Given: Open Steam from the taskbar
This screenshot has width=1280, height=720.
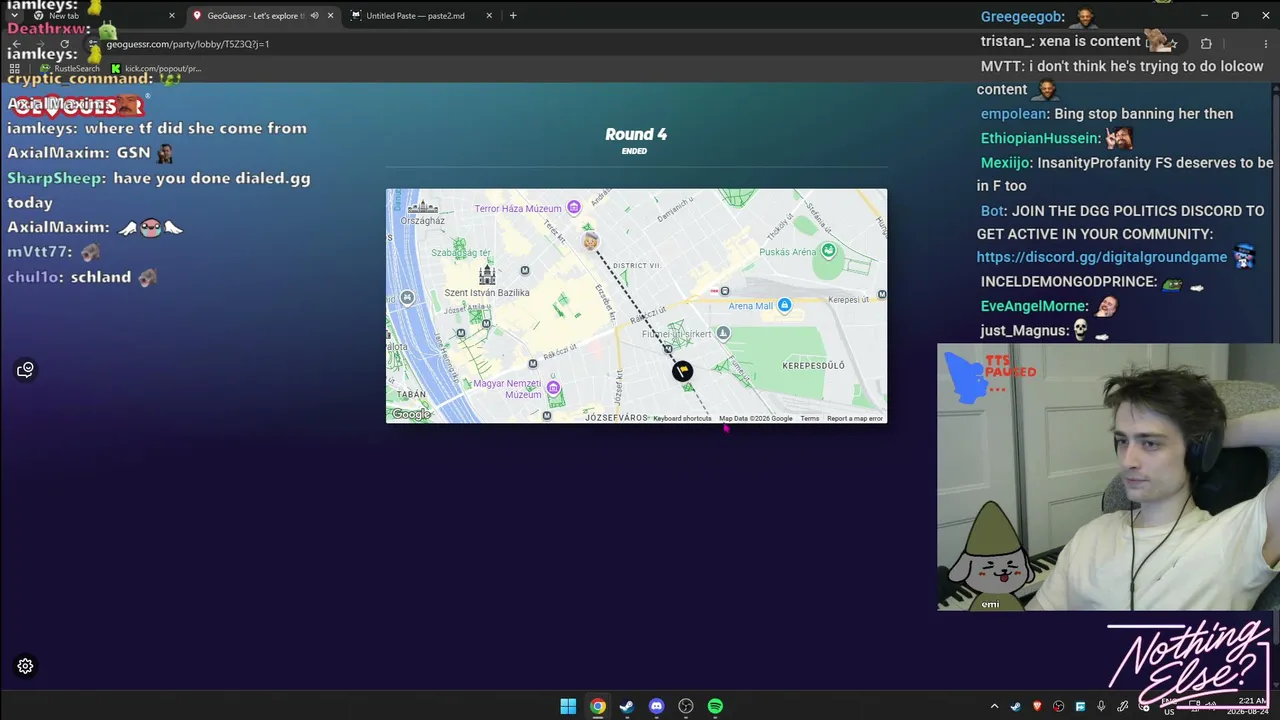Looking at the screenshot, I should 627,706.
